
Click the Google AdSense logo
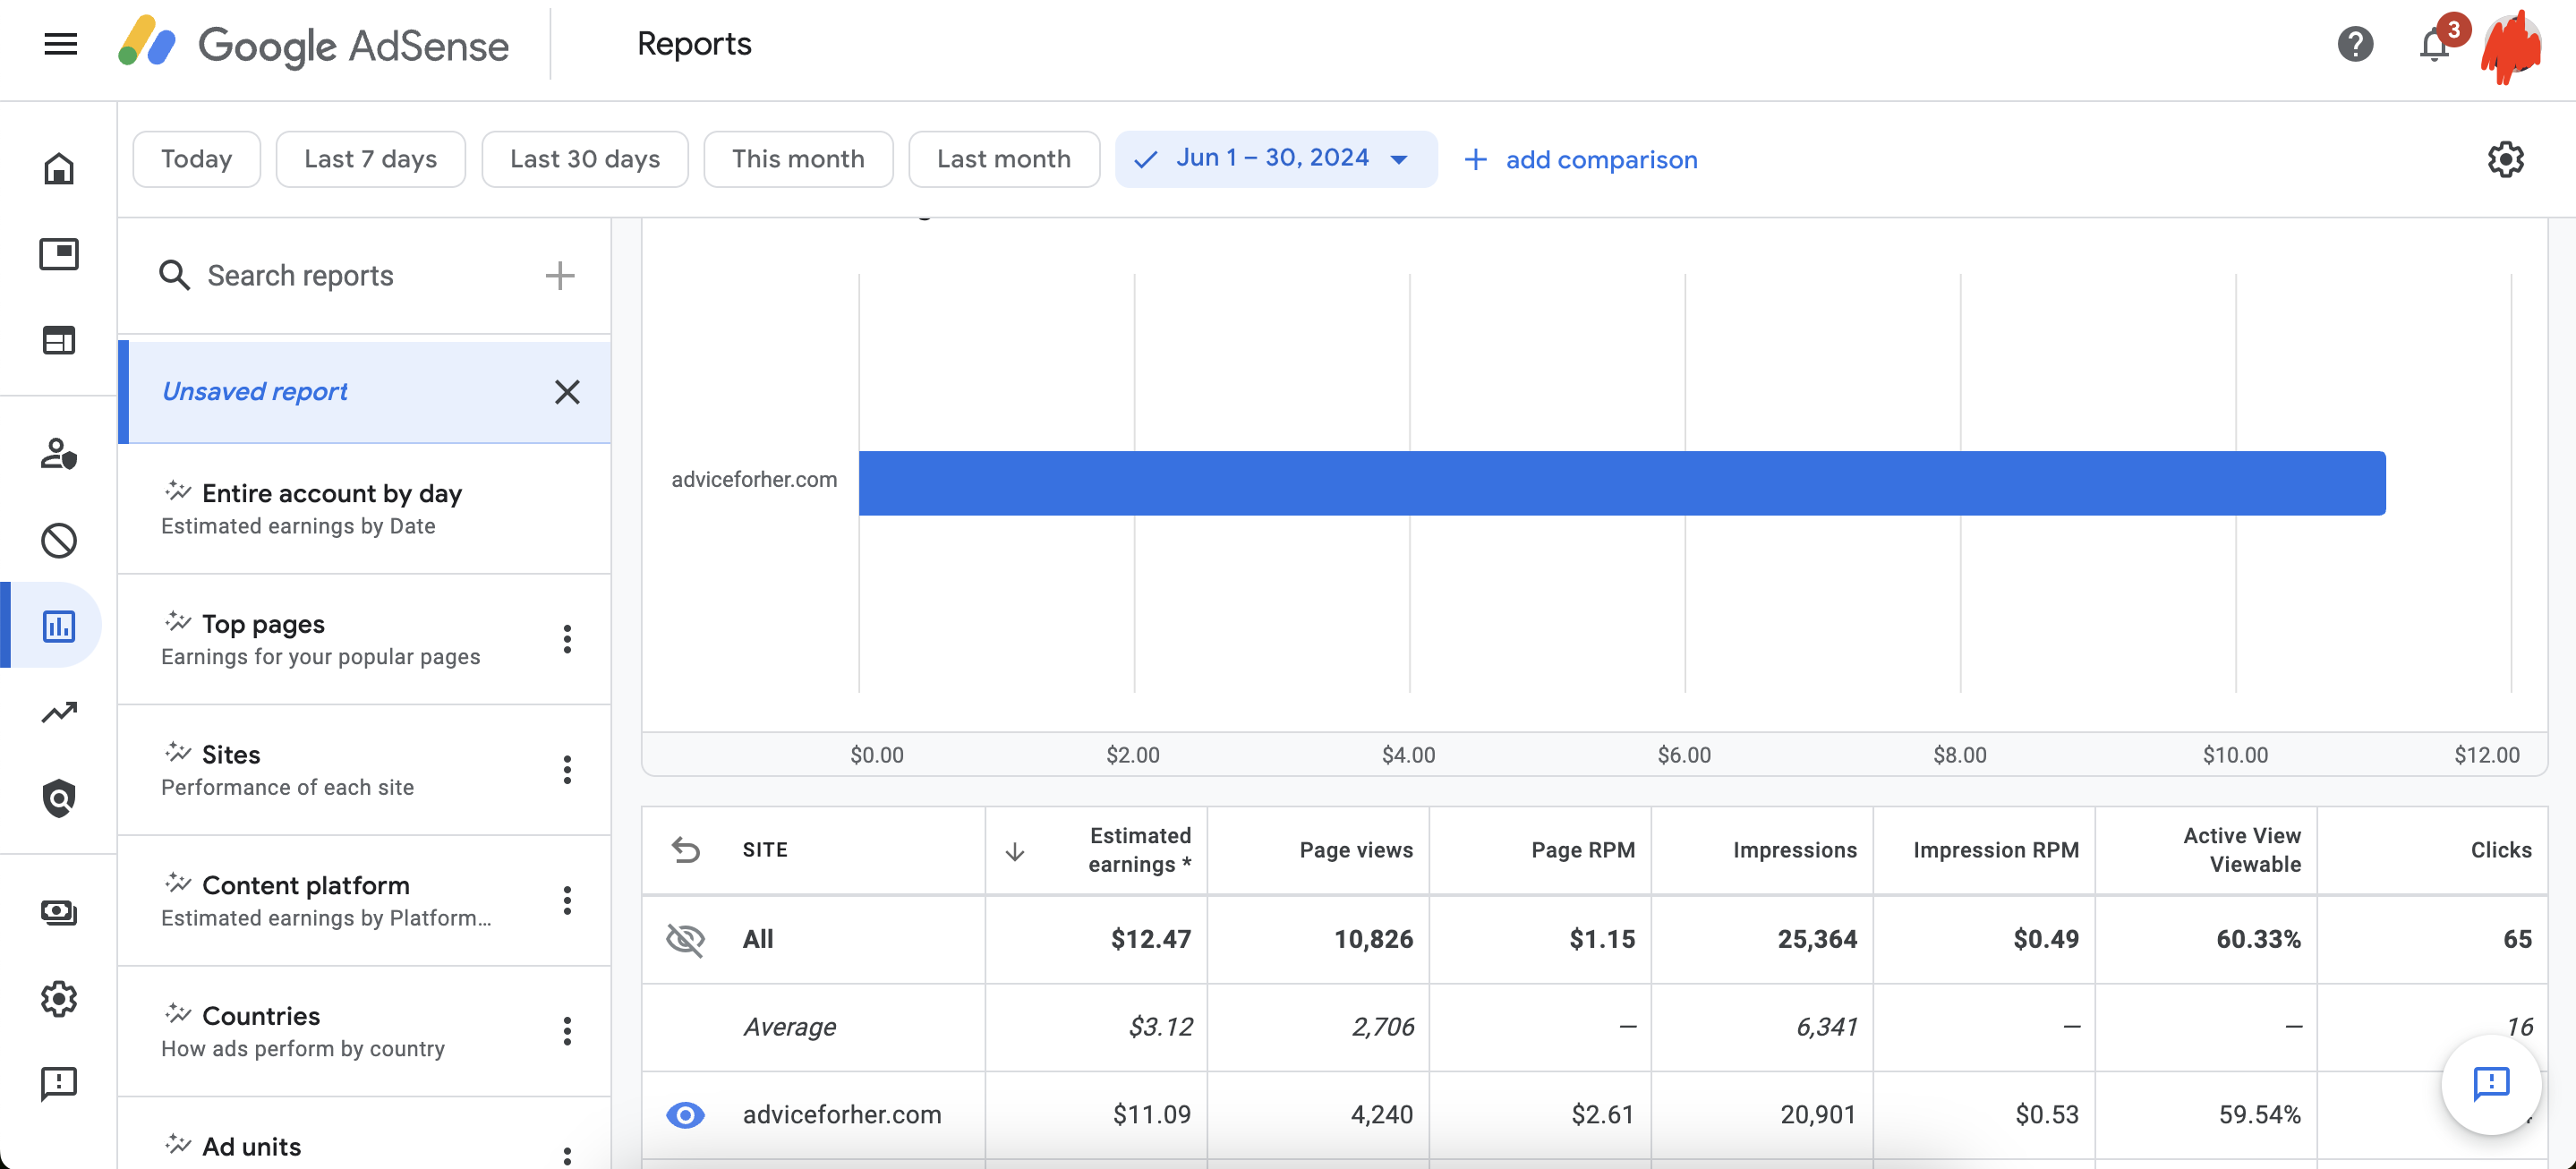coord(313,44)
